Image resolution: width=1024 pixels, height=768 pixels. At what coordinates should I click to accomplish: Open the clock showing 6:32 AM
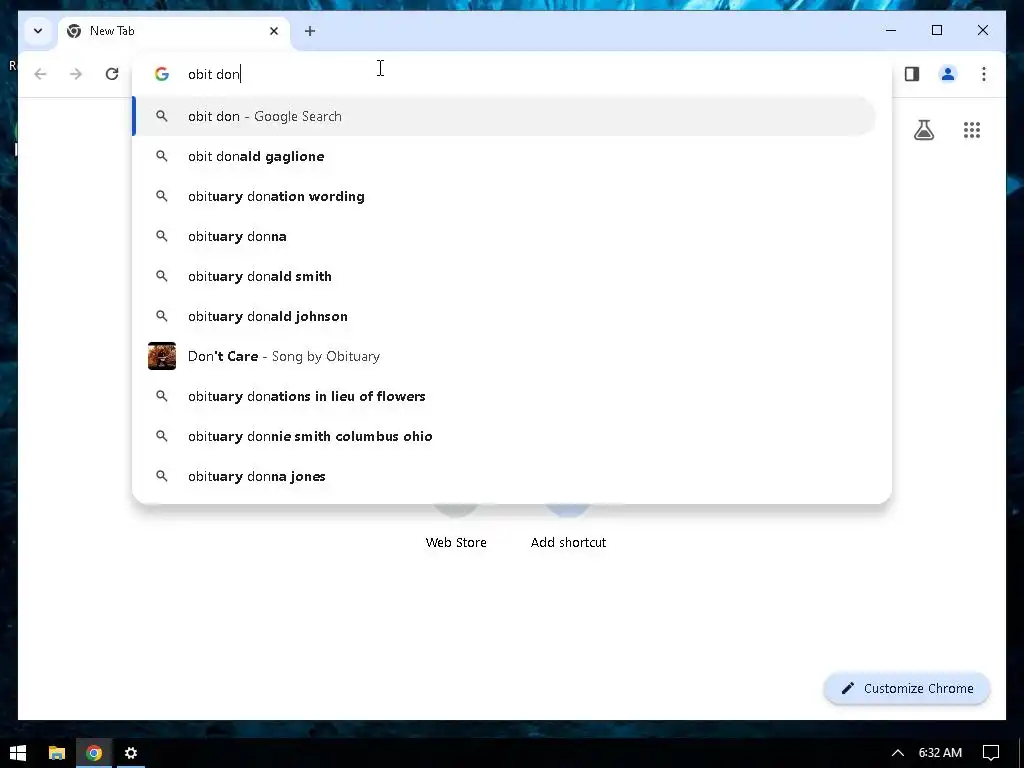tap(940, 753)
